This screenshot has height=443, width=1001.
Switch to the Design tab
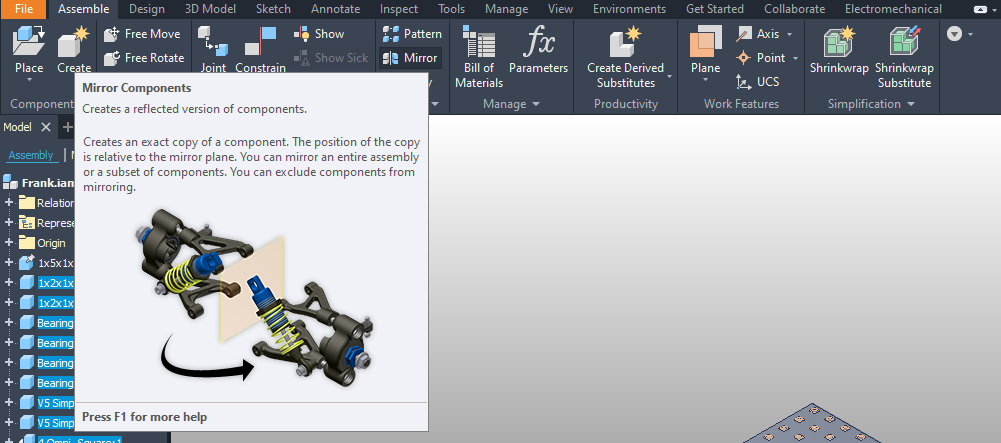(147, 9)
